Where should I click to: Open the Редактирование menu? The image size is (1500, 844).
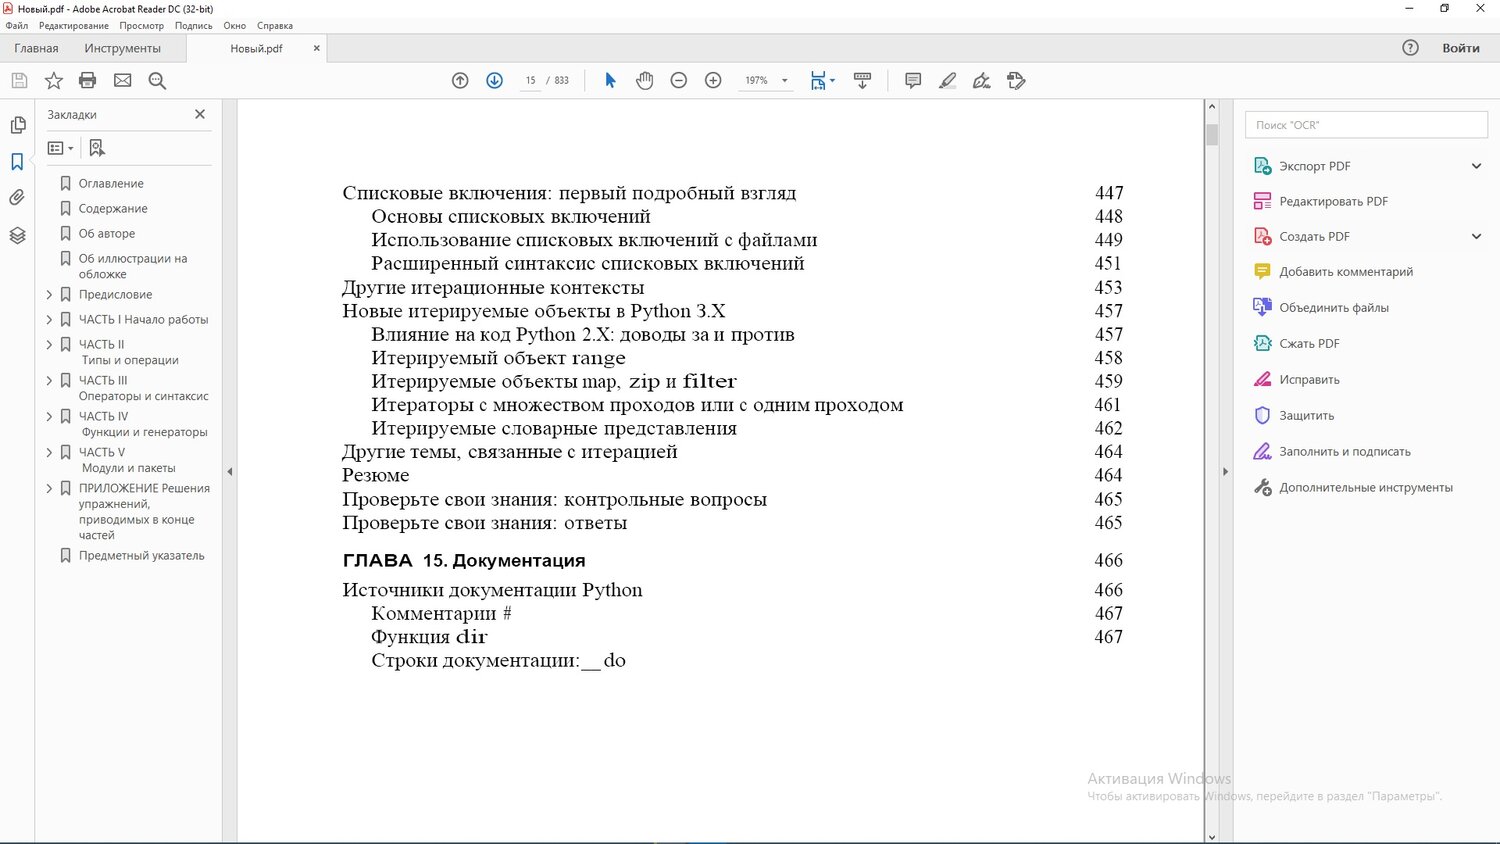coord(74,26)
